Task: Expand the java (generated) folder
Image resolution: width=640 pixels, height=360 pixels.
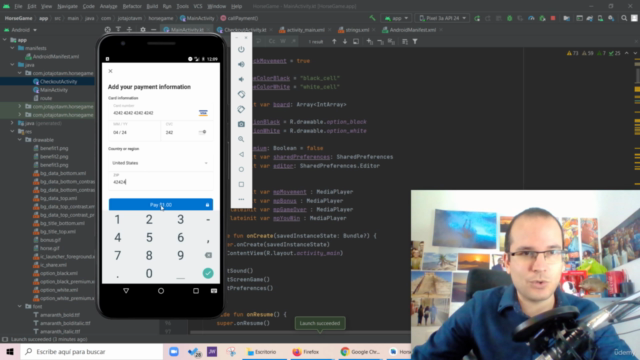Action: (x=12, y=123)
